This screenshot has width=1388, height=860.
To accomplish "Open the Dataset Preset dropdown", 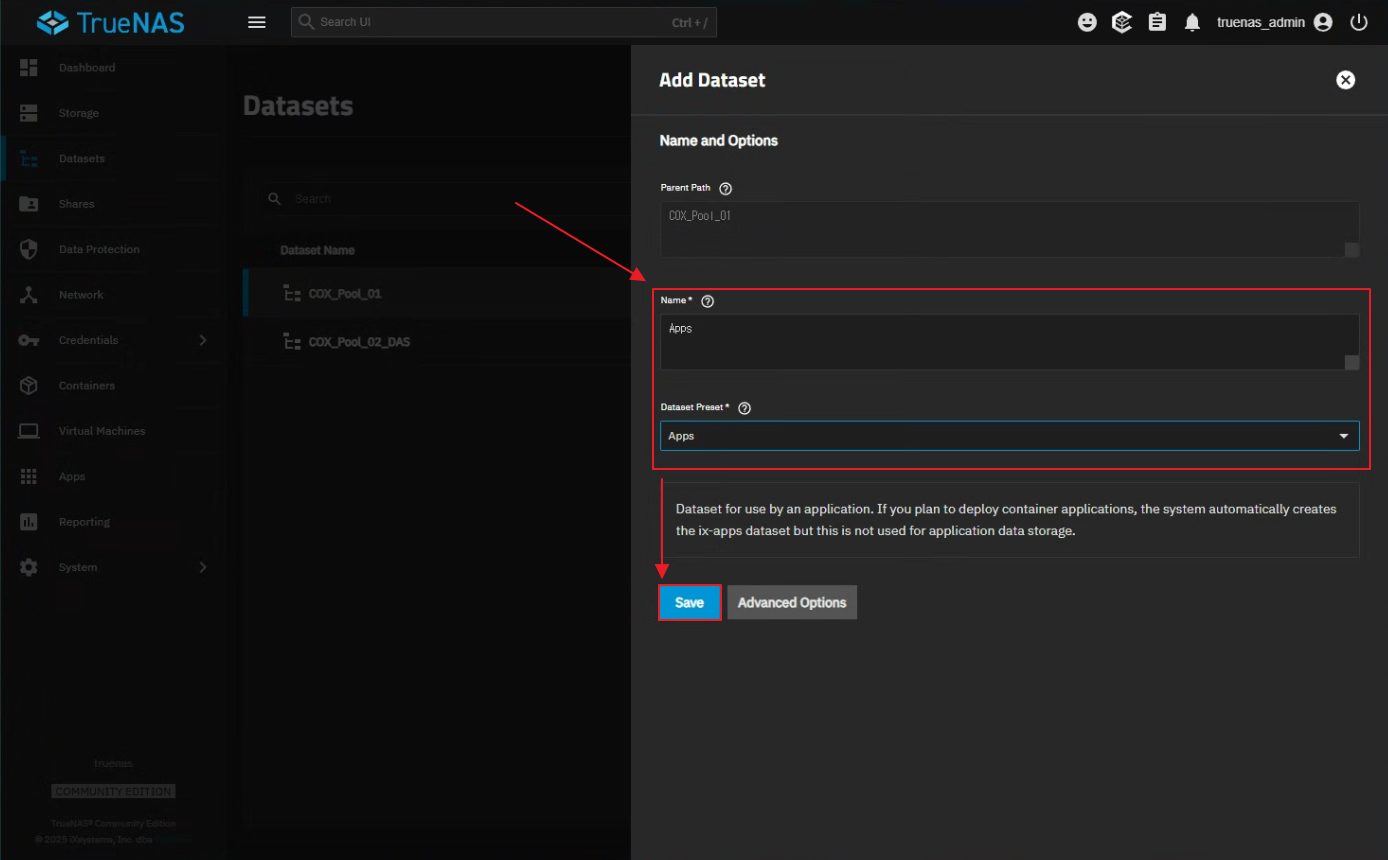I will pos(1009,436).
